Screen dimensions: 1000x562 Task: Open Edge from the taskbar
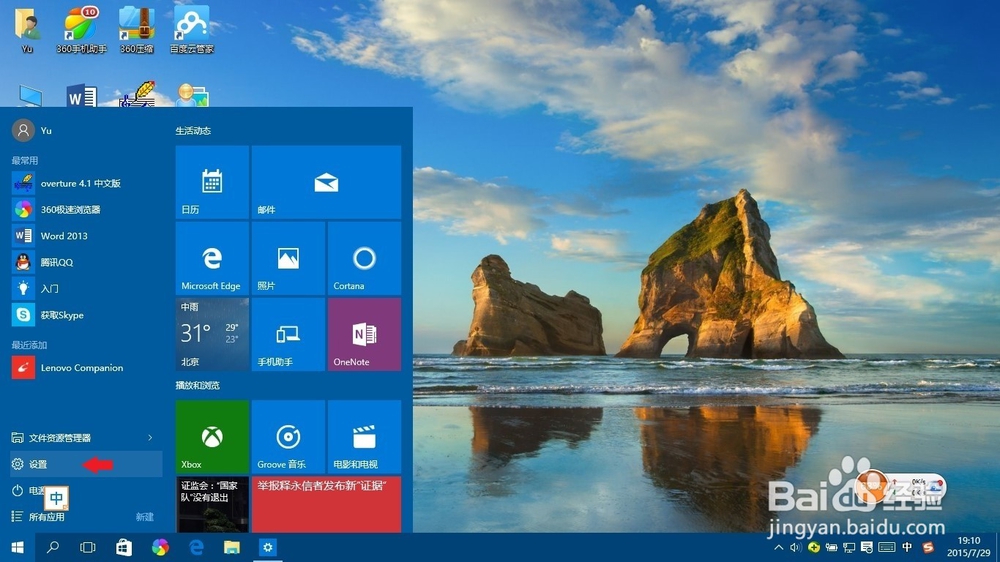[196, 547]
